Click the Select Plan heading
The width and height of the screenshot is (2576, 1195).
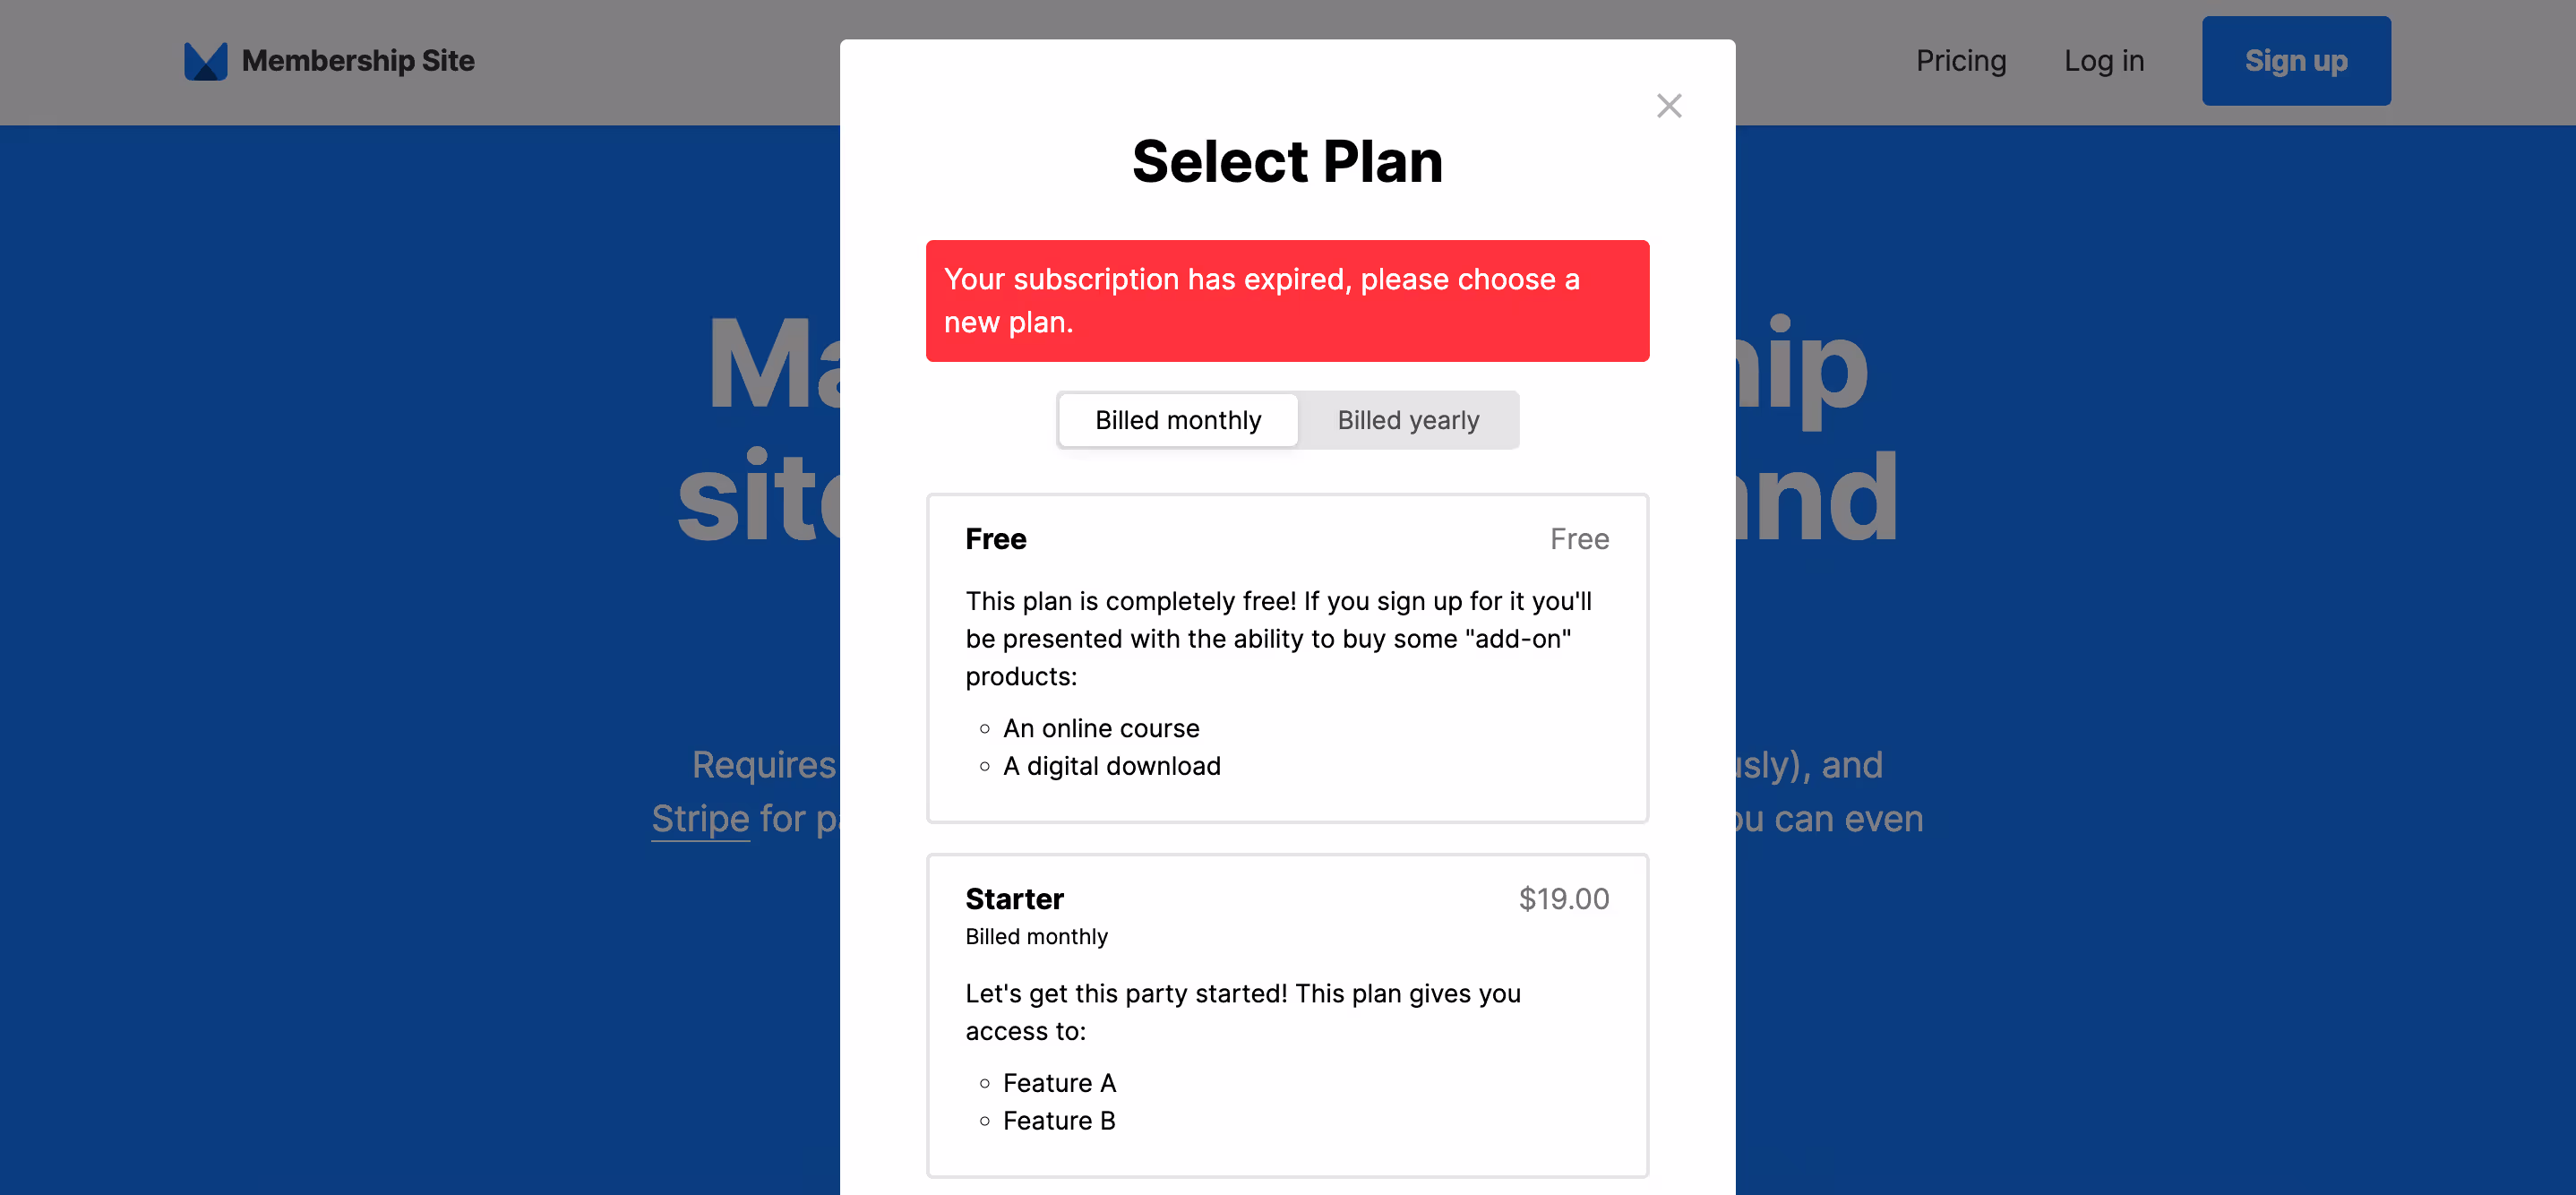click(1286, 162)
